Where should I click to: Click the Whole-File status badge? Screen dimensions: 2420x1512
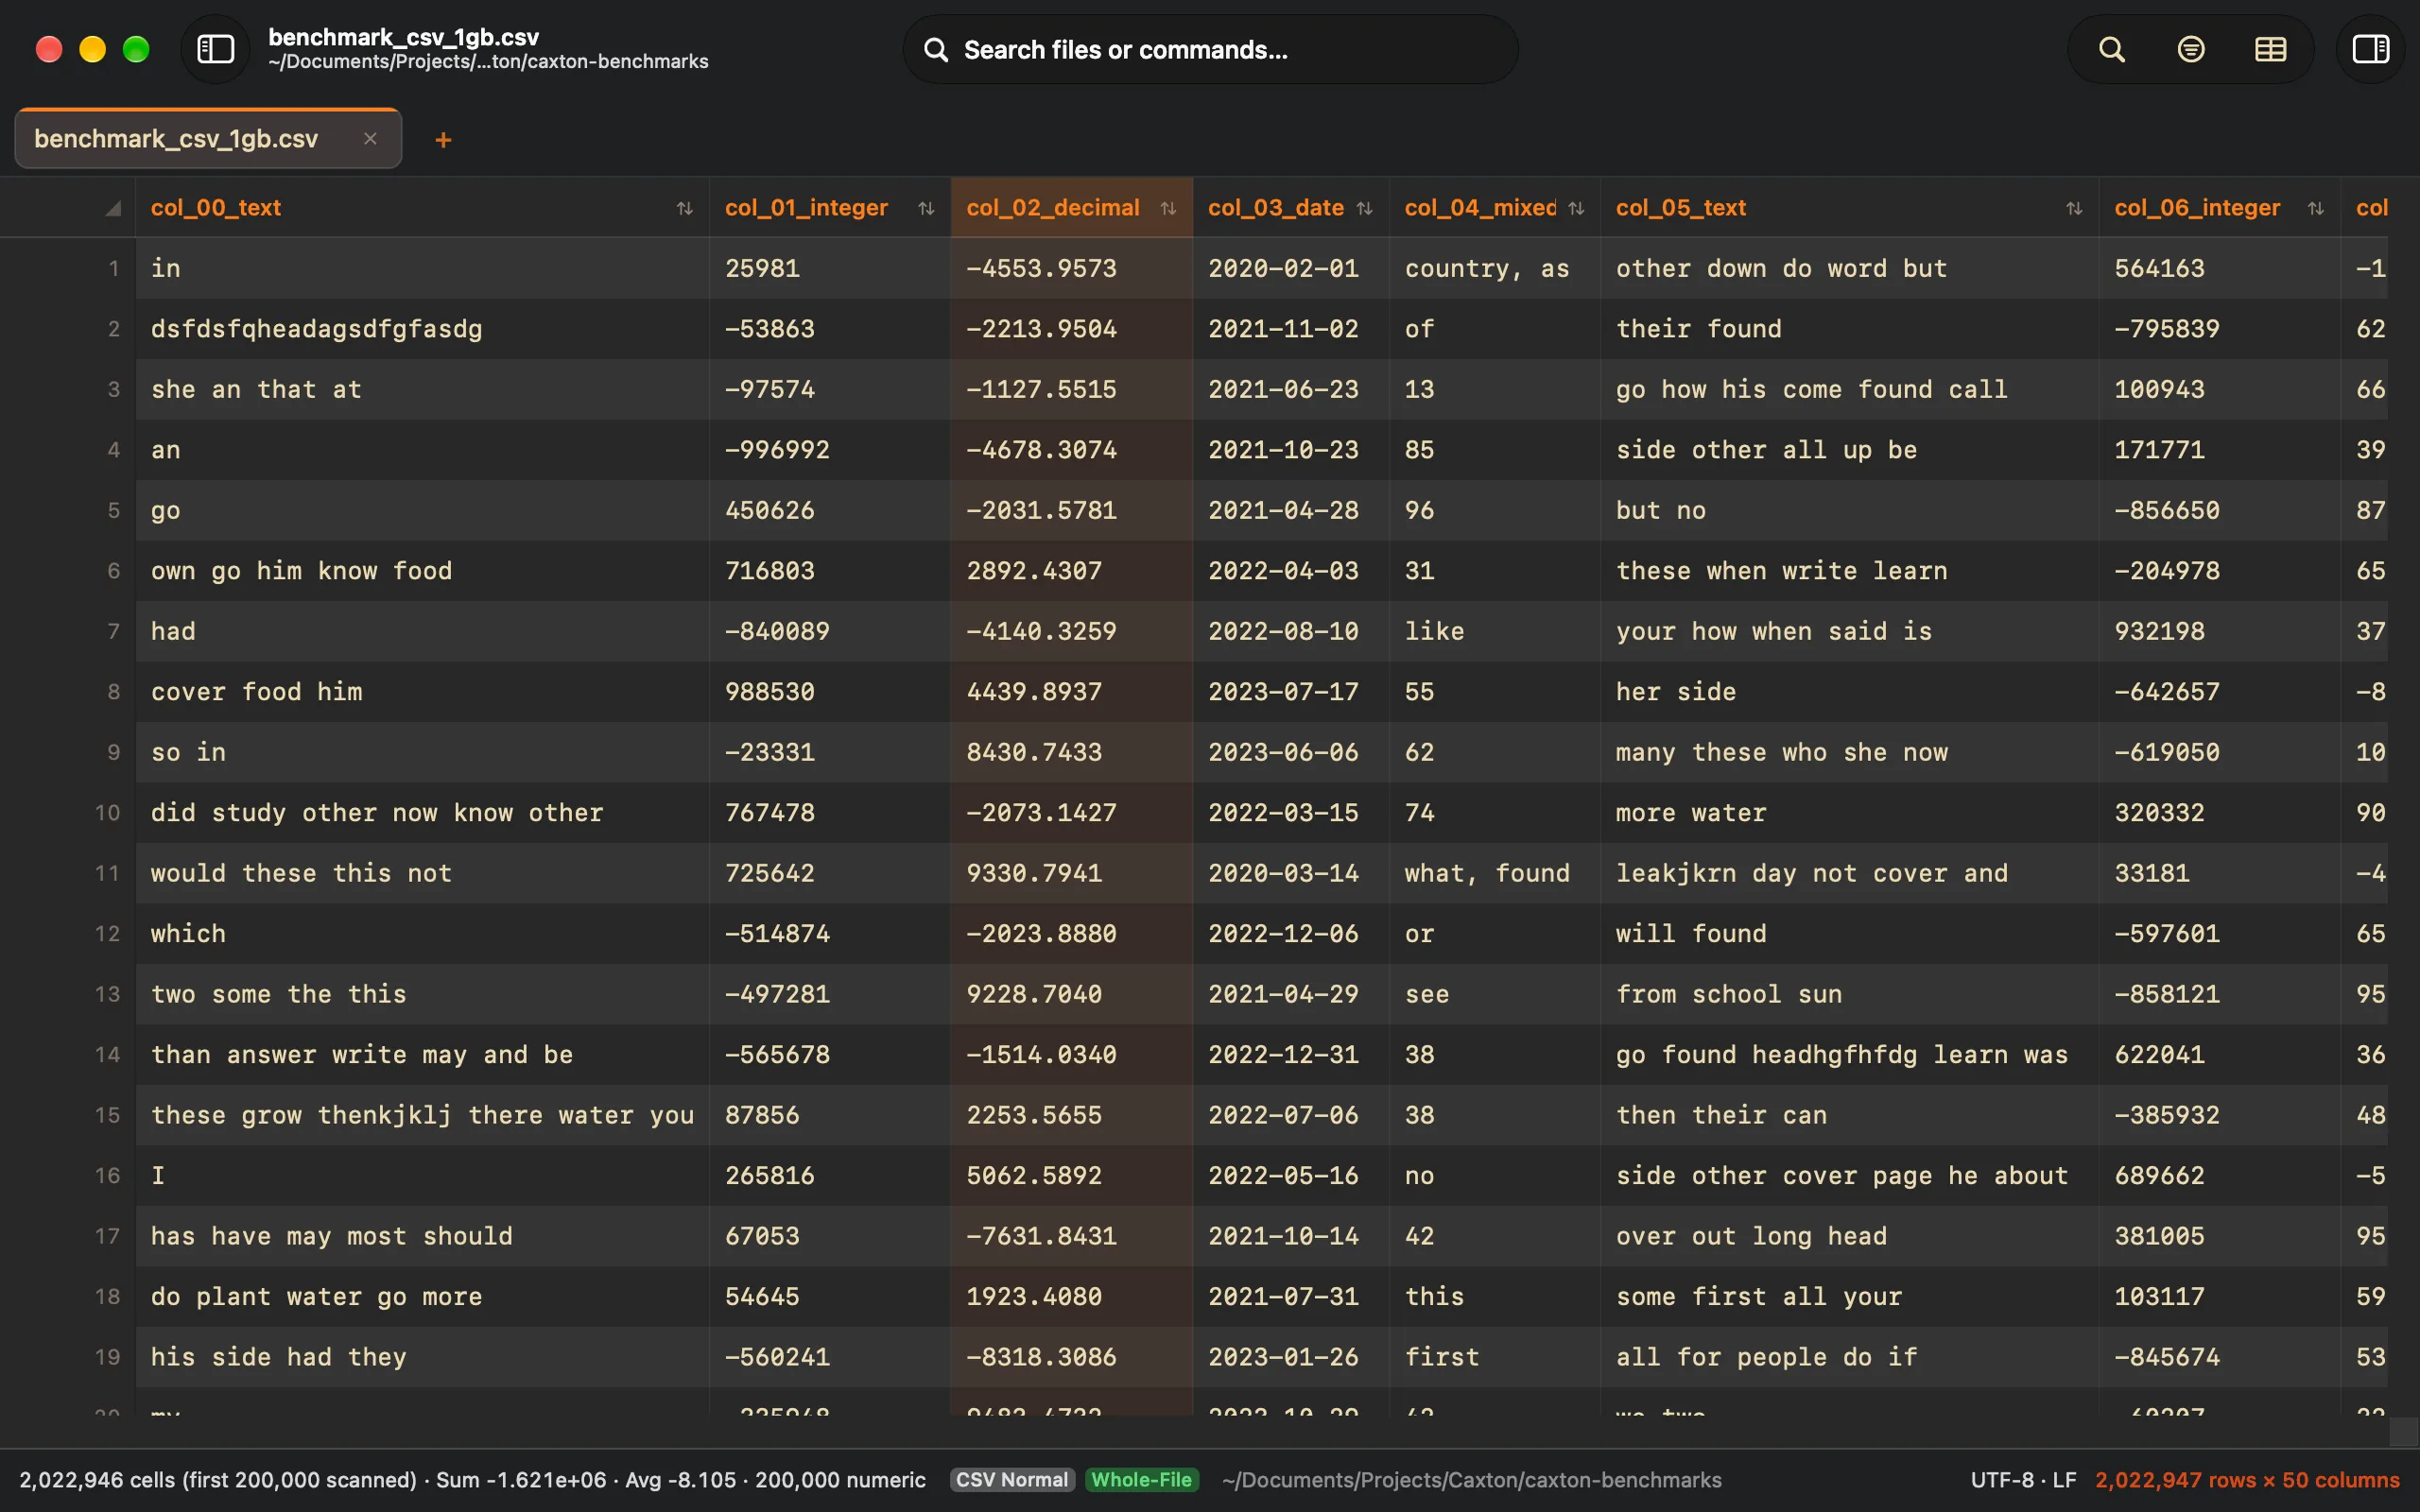[1141, 1480]
